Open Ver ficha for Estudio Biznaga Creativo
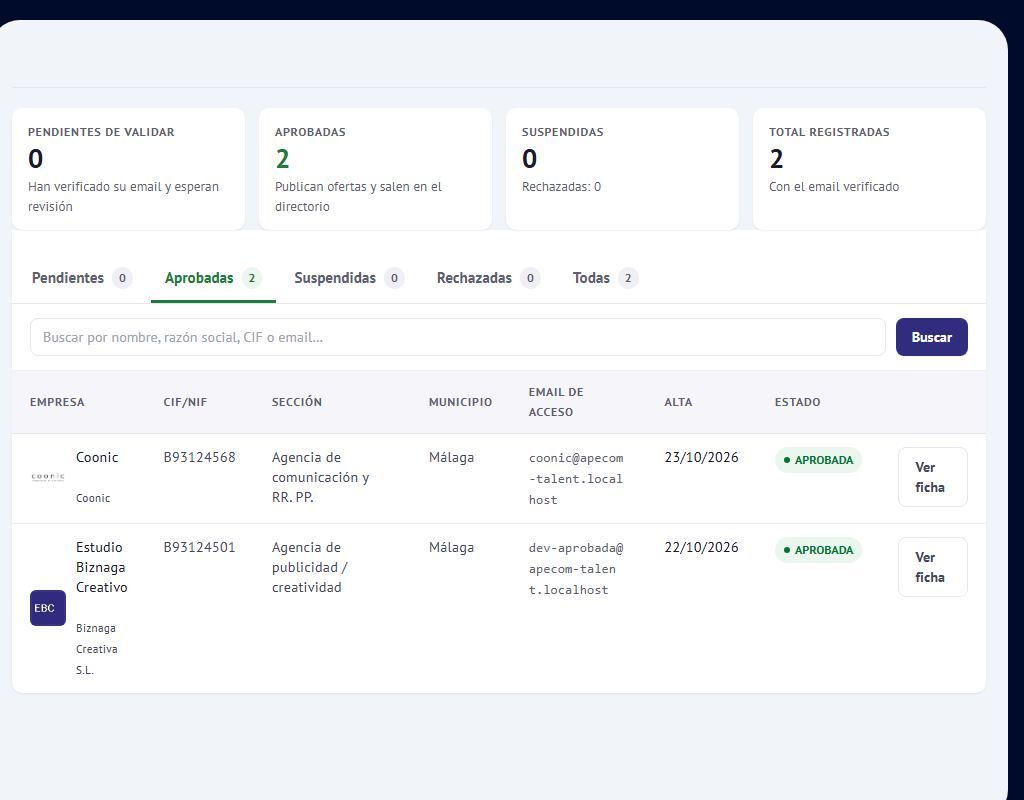Screen dimensions: 1024x800 tap(933, 567)
